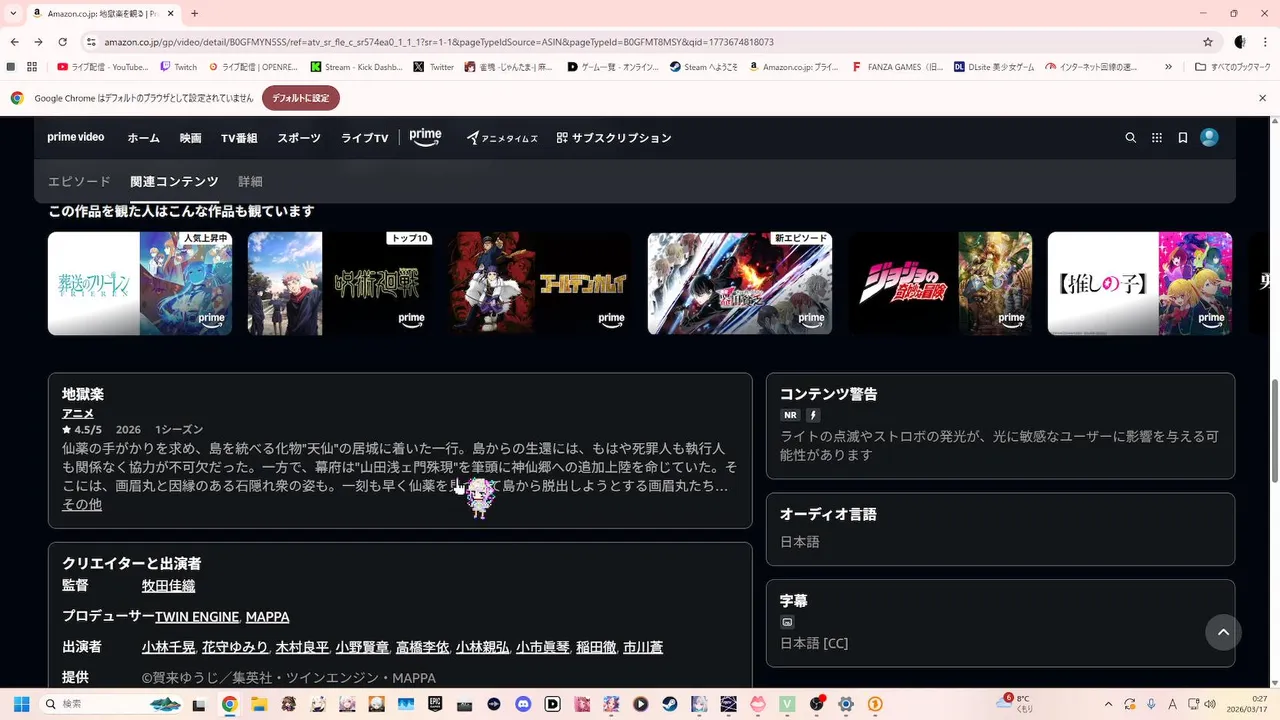The image size is (1280, 720).
Task: Open サブスクリプション in navigation
Action: tap(614, 138)
